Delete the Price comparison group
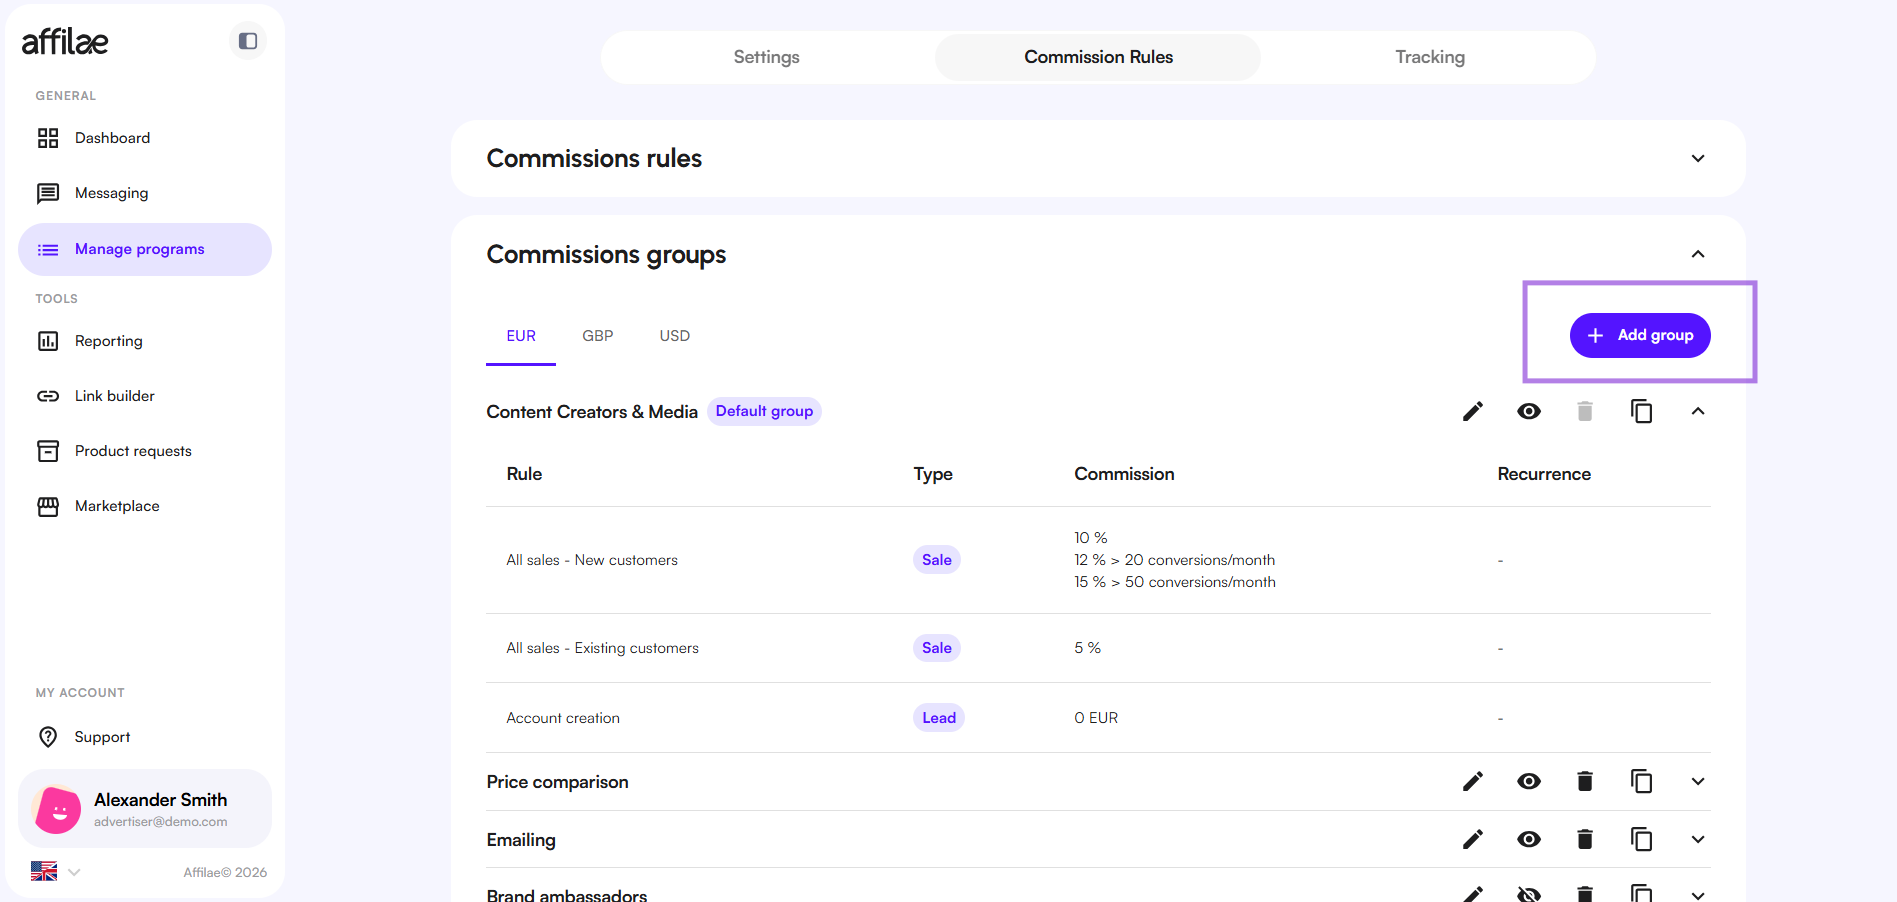Screen dimensions: 1897x902 (1585, 781)
